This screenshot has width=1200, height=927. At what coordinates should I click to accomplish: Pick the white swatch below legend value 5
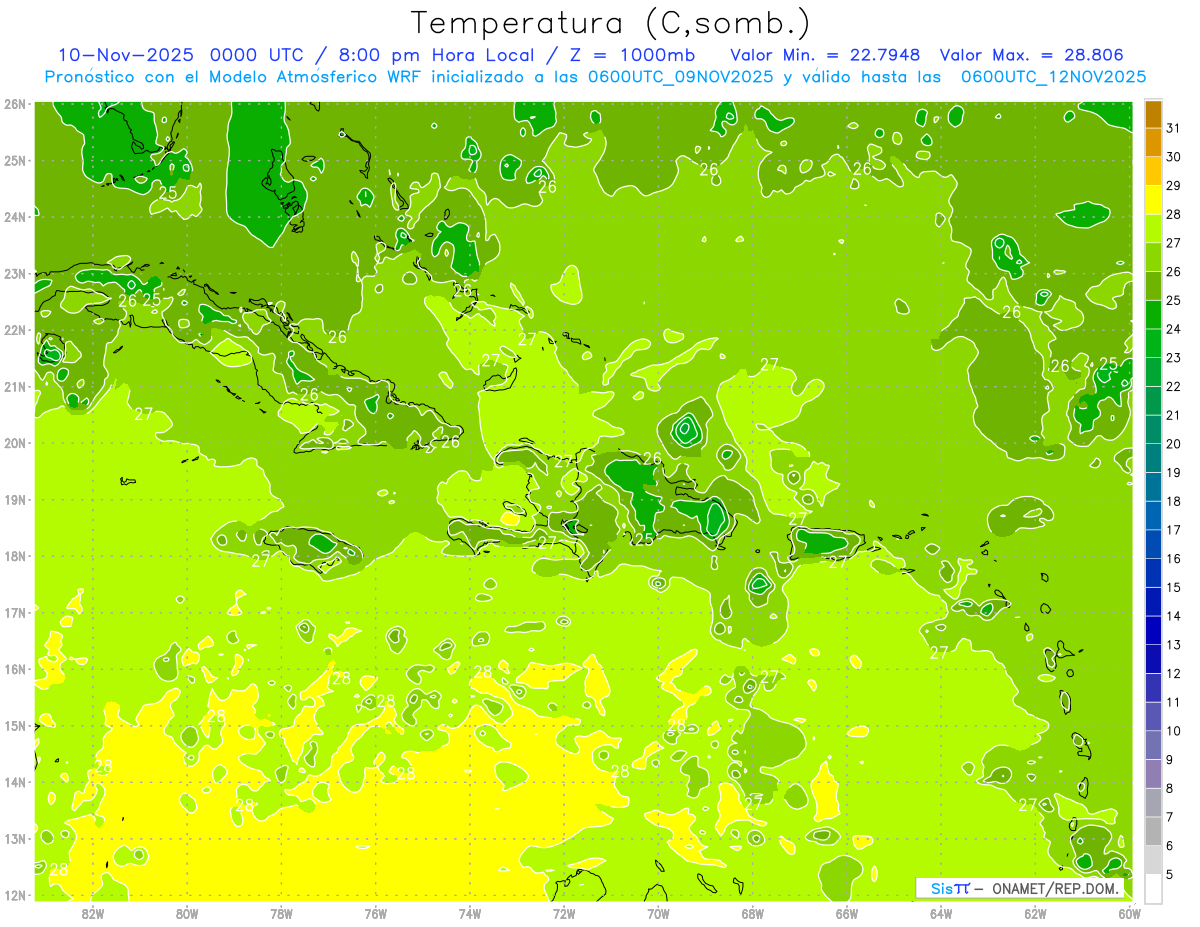coord(1153,888)
